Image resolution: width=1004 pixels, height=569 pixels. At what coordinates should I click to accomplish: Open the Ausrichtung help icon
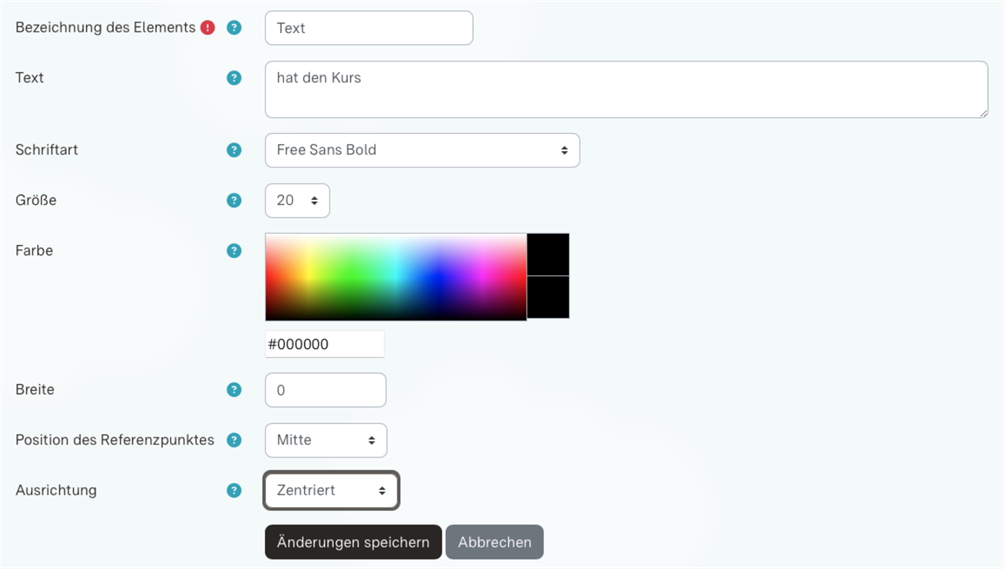234,490
